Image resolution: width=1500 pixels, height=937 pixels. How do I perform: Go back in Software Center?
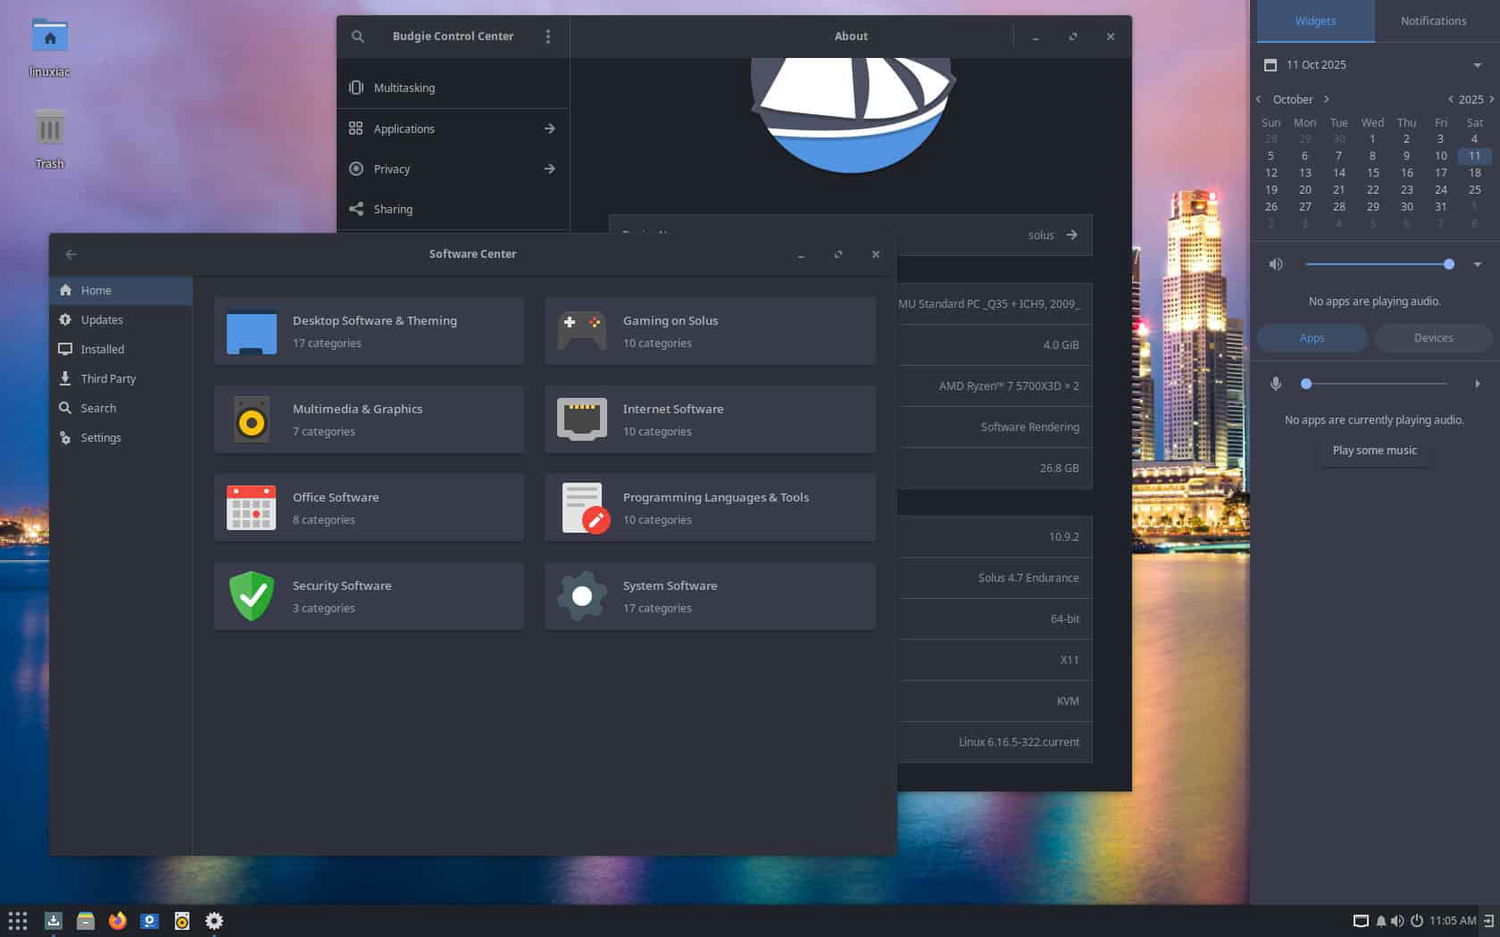(x=71, y=254)
